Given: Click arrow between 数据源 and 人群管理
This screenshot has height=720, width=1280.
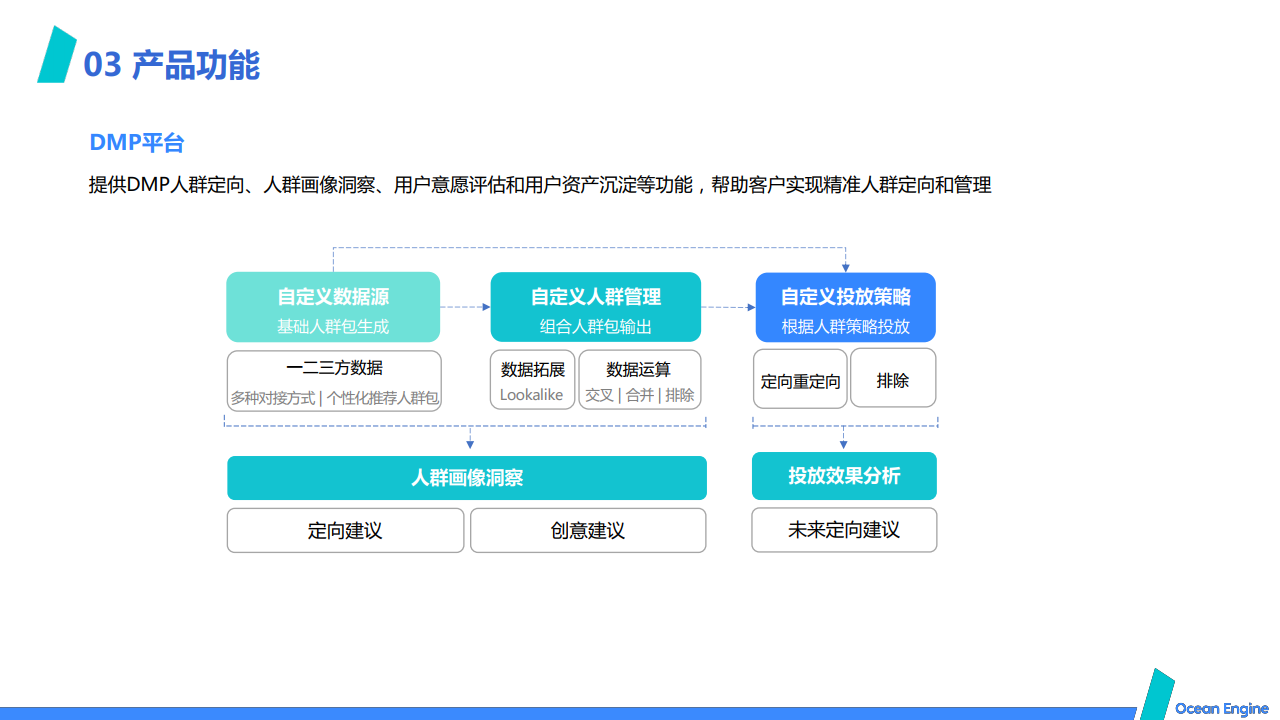Looking at the screenshot, I should tap(466, 307).
